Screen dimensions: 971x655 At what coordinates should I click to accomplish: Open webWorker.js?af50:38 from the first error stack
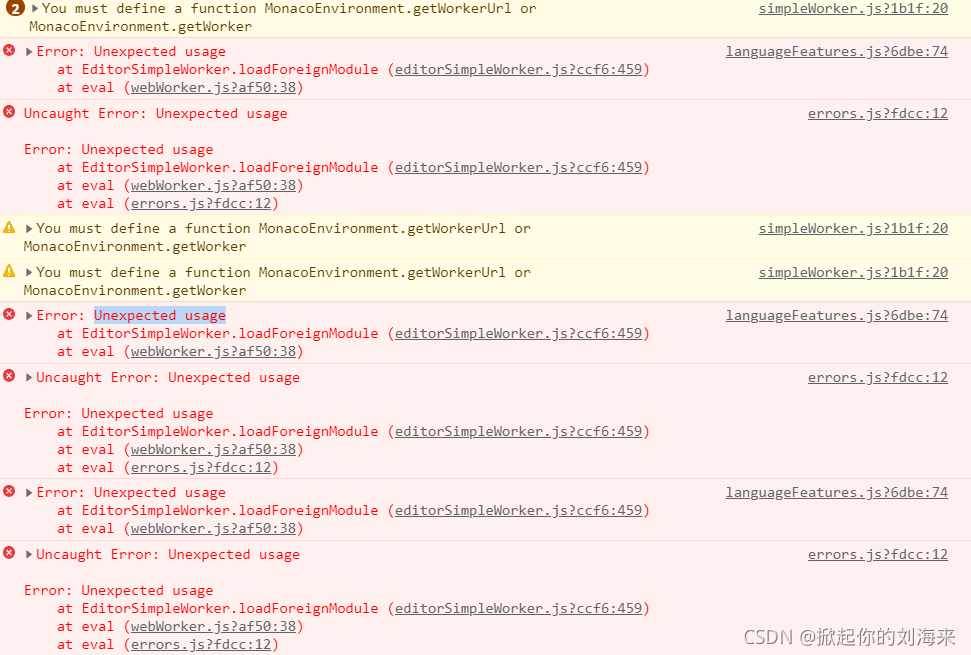216,87
